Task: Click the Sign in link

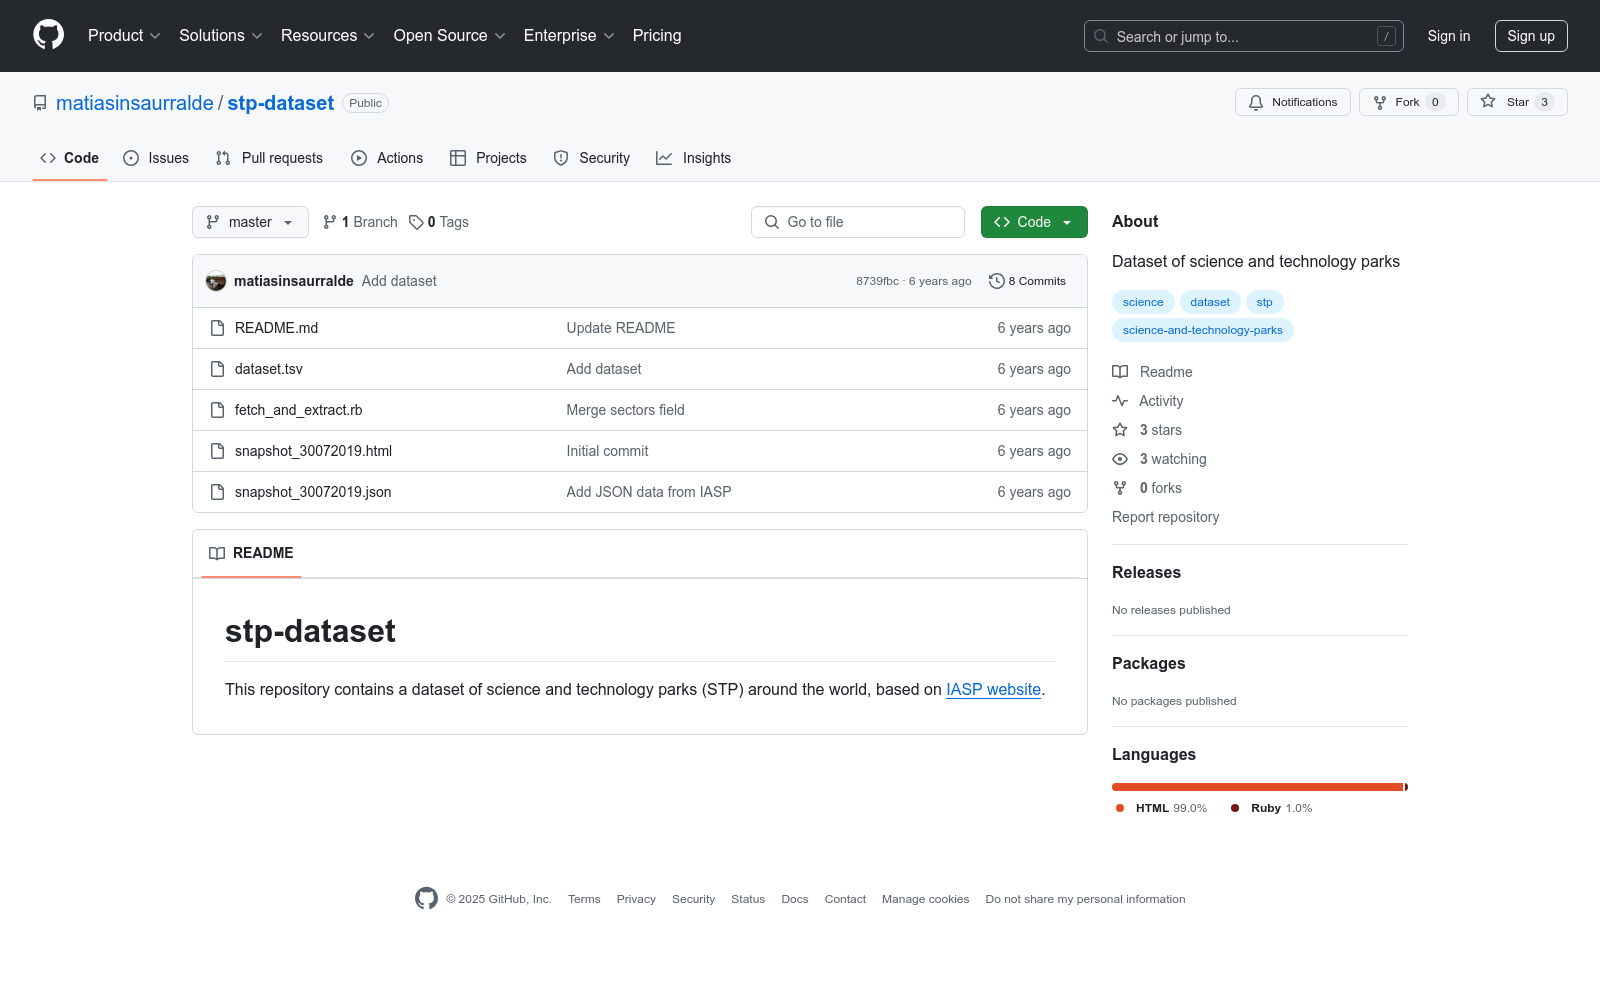Action: [1449, 36]
